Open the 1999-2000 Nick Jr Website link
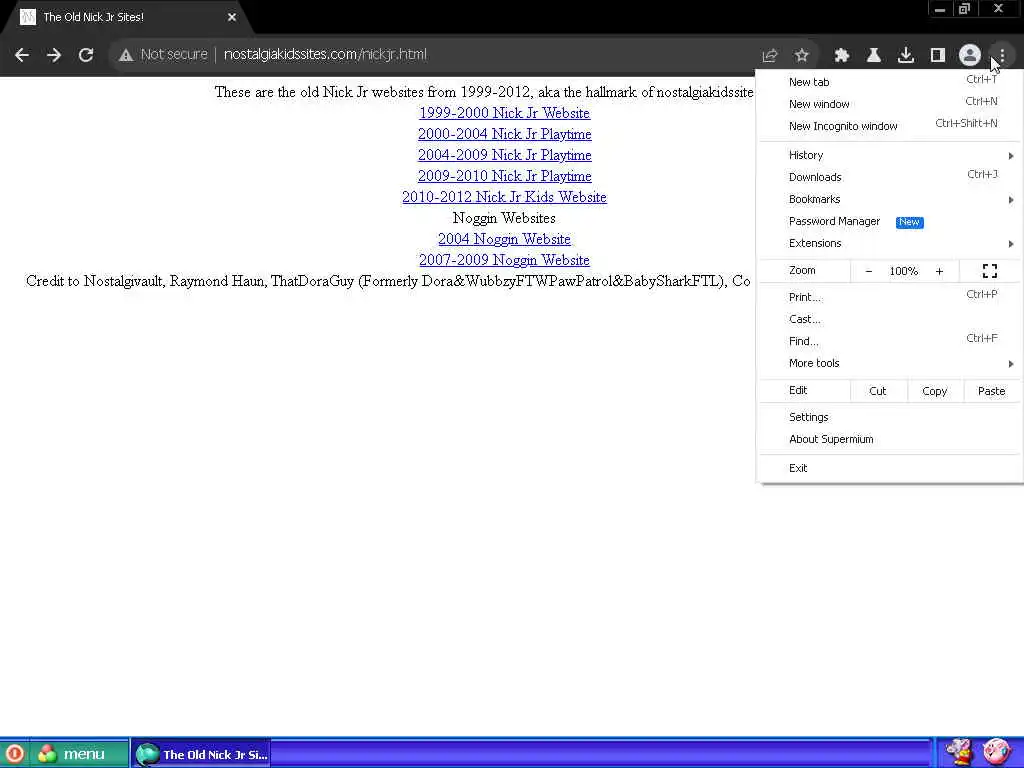This screenshot has height=768, width=1024. (x=504, y=113)
